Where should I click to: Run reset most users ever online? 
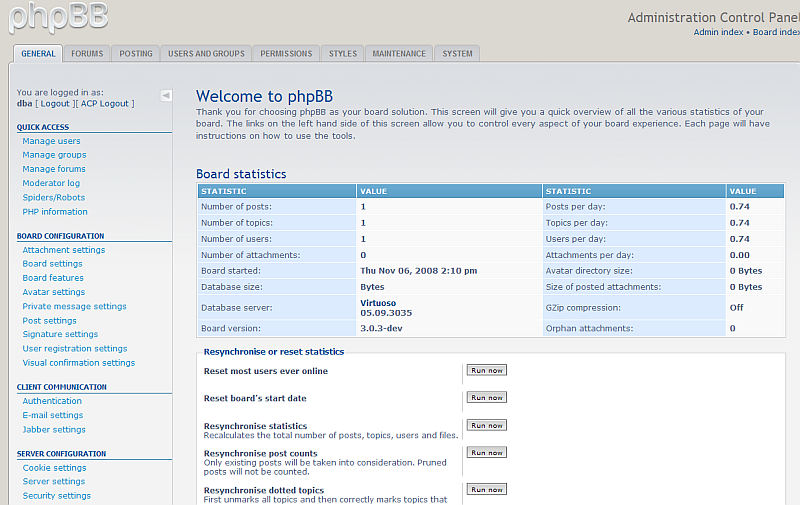pos(487,370)
